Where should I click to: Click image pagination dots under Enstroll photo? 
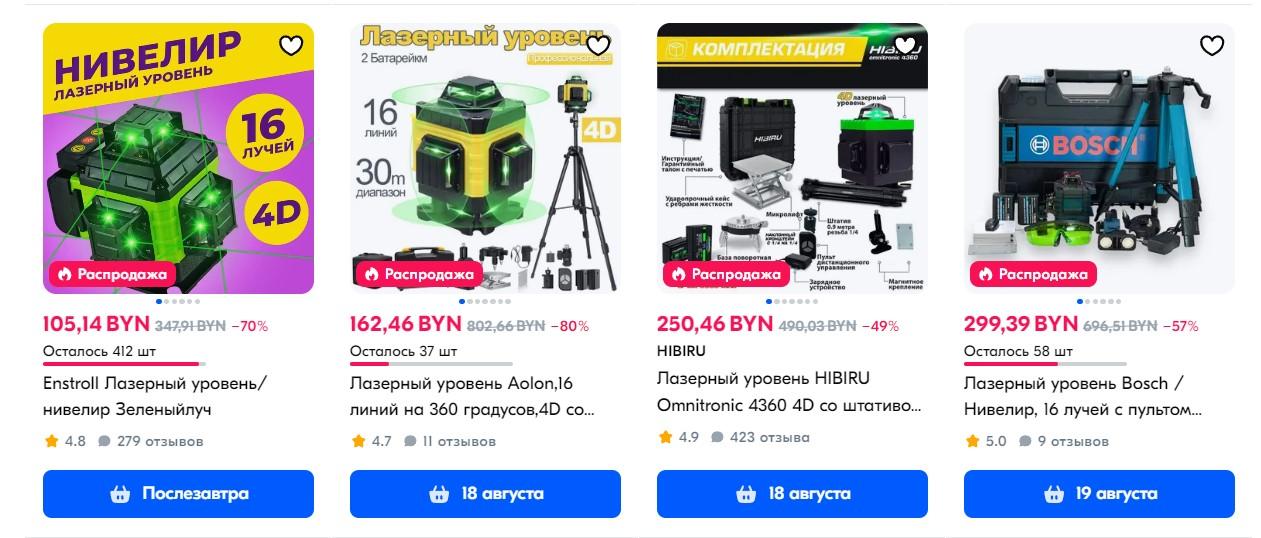[x=178, y=301]
